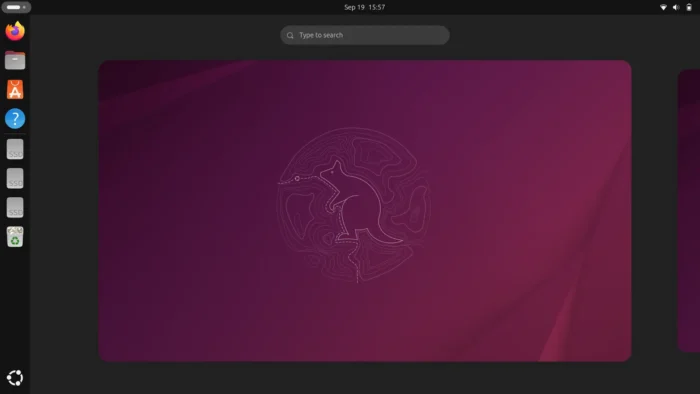Click the magnifier icon in search bar

(290, 35)
